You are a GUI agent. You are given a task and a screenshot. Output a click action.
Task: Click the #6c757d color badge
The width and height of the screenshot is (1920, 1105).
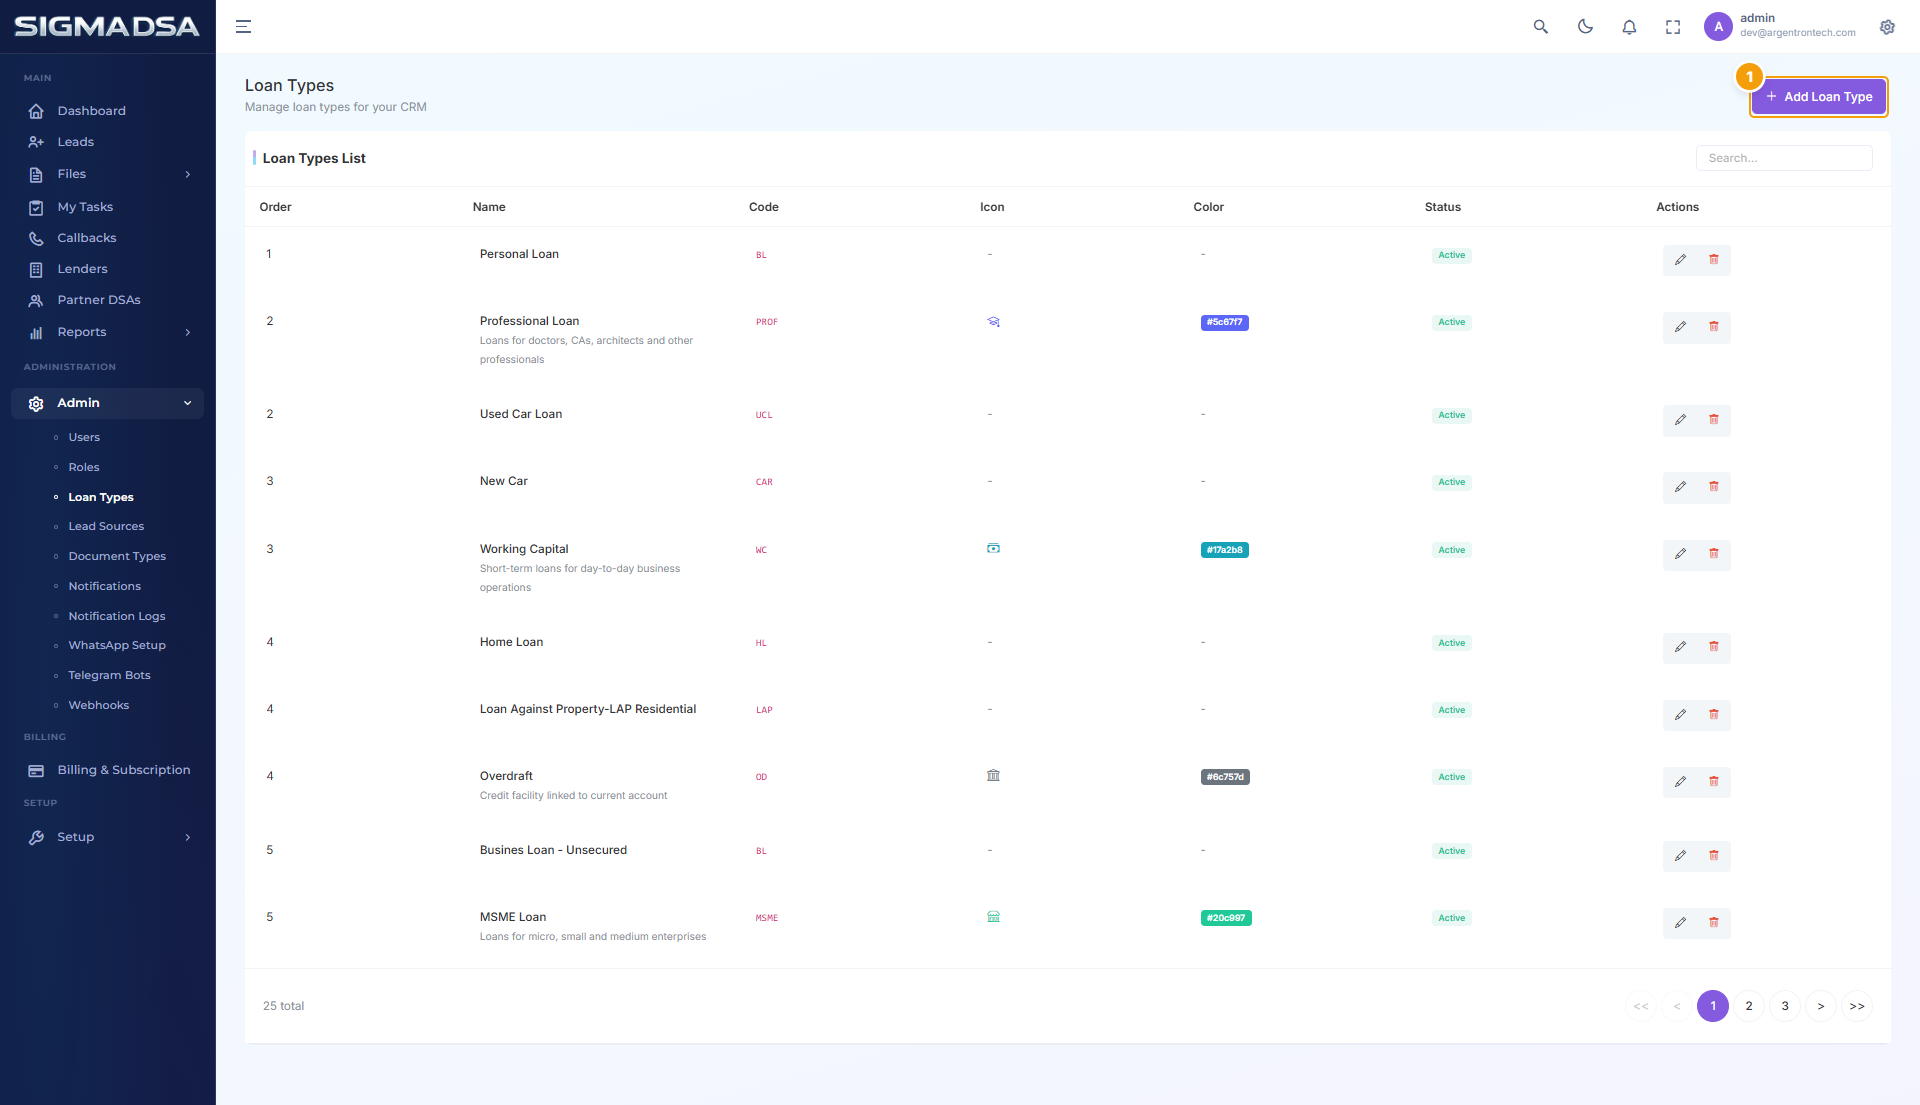pos(1225,777)
